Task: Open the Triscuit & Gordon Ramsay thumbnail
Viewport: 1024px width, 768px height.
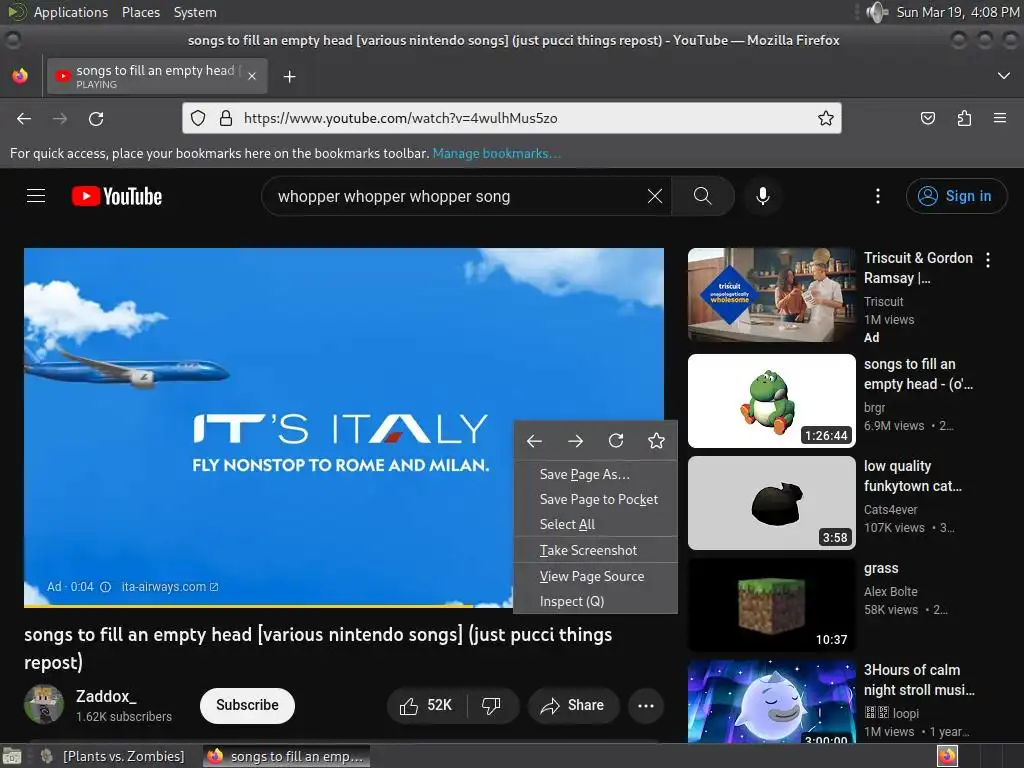Action: (x=771, y=295)
